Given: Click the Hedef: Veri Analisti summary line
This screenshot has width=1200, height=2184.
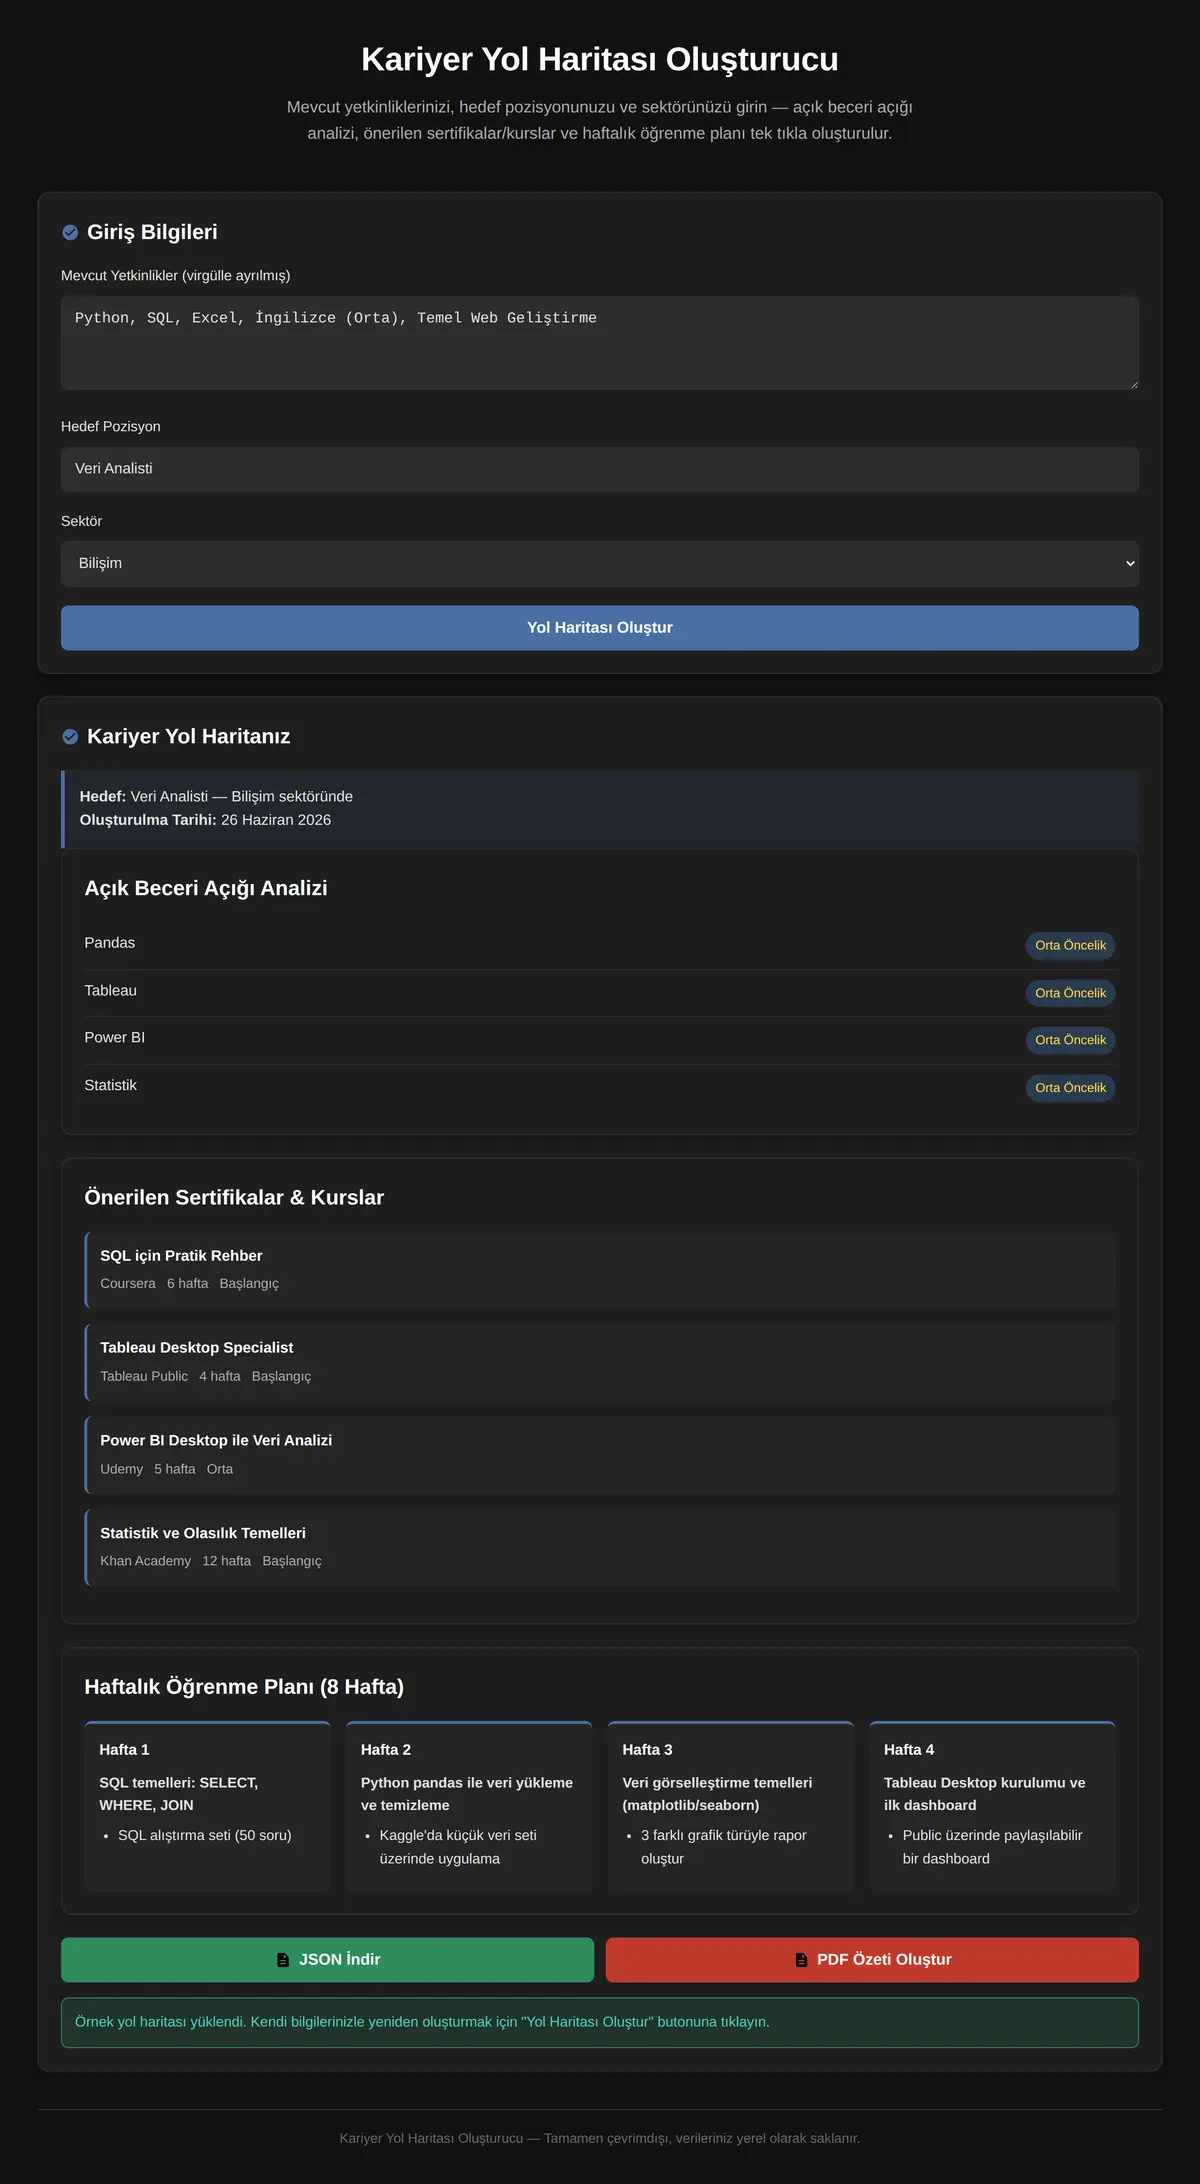Looking at the screenshot, I should pos(216,797).
